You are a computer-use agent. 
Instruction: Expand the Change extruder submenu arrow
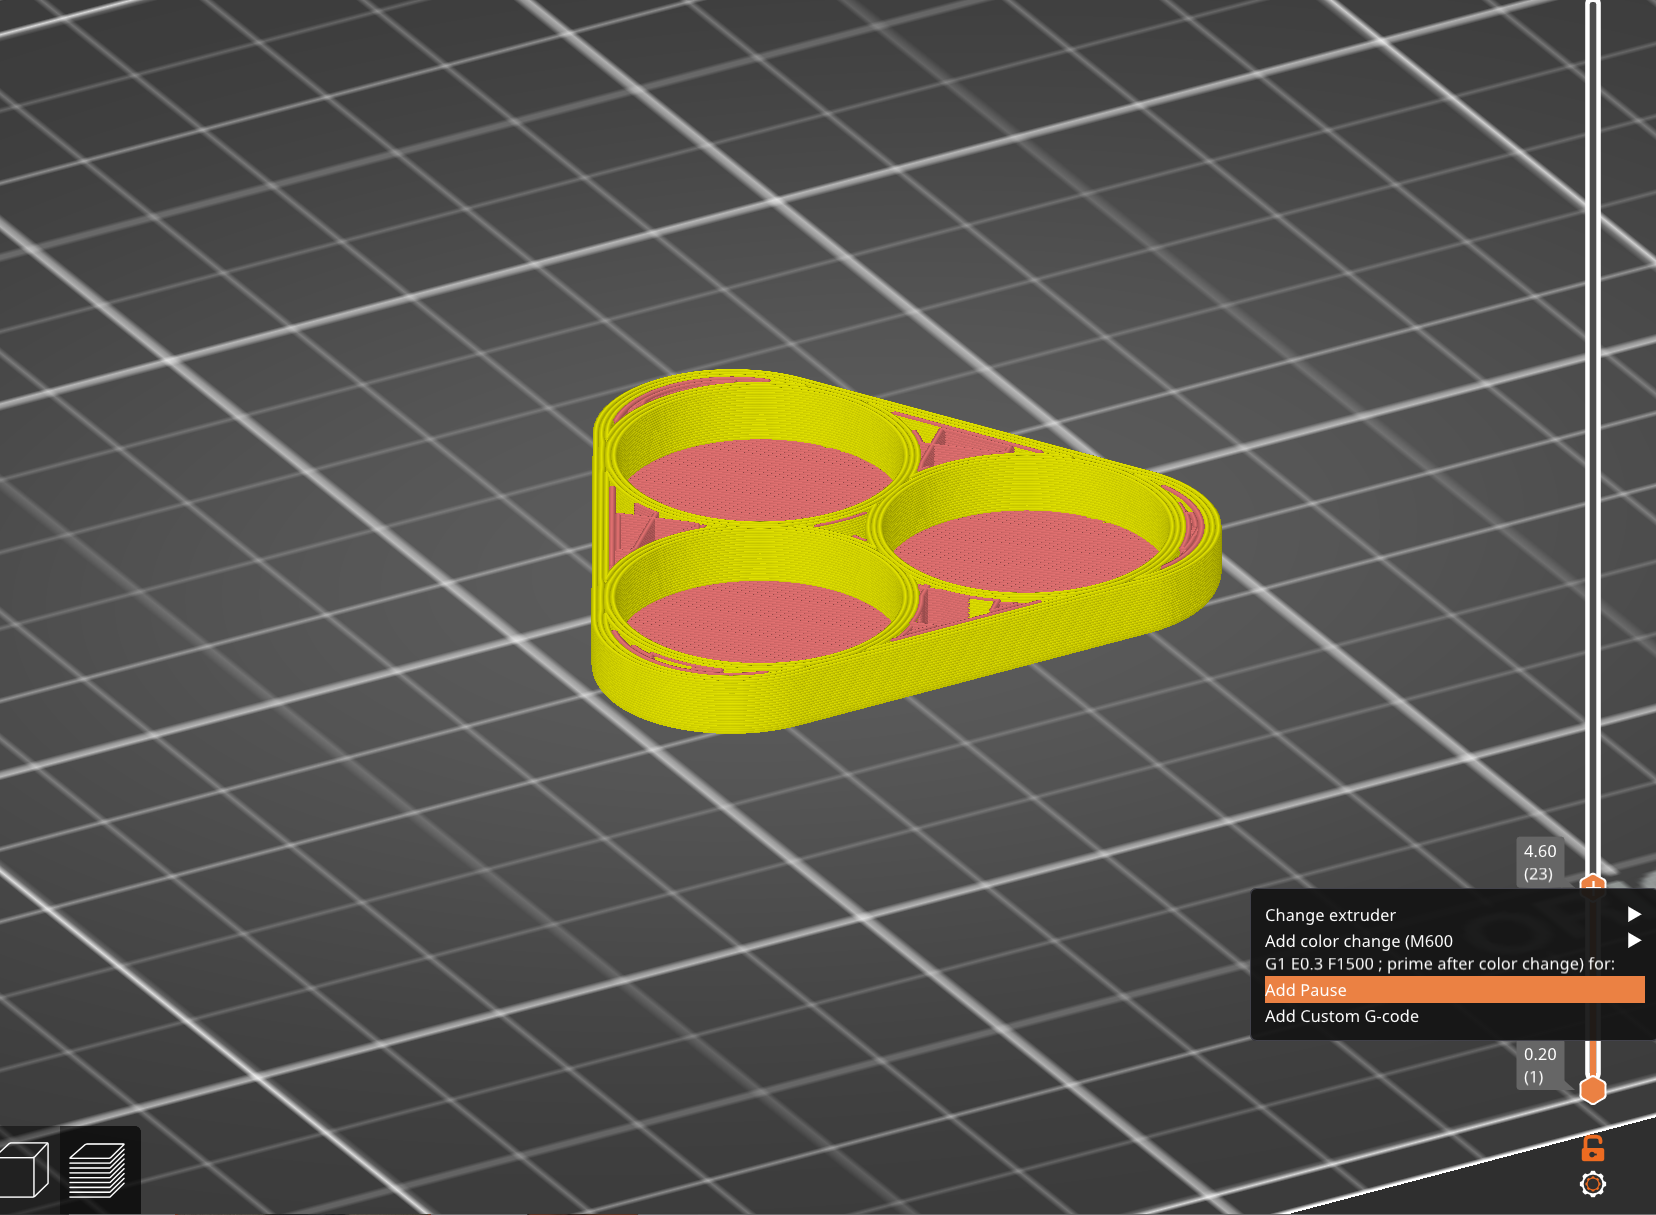[1634, 914]
